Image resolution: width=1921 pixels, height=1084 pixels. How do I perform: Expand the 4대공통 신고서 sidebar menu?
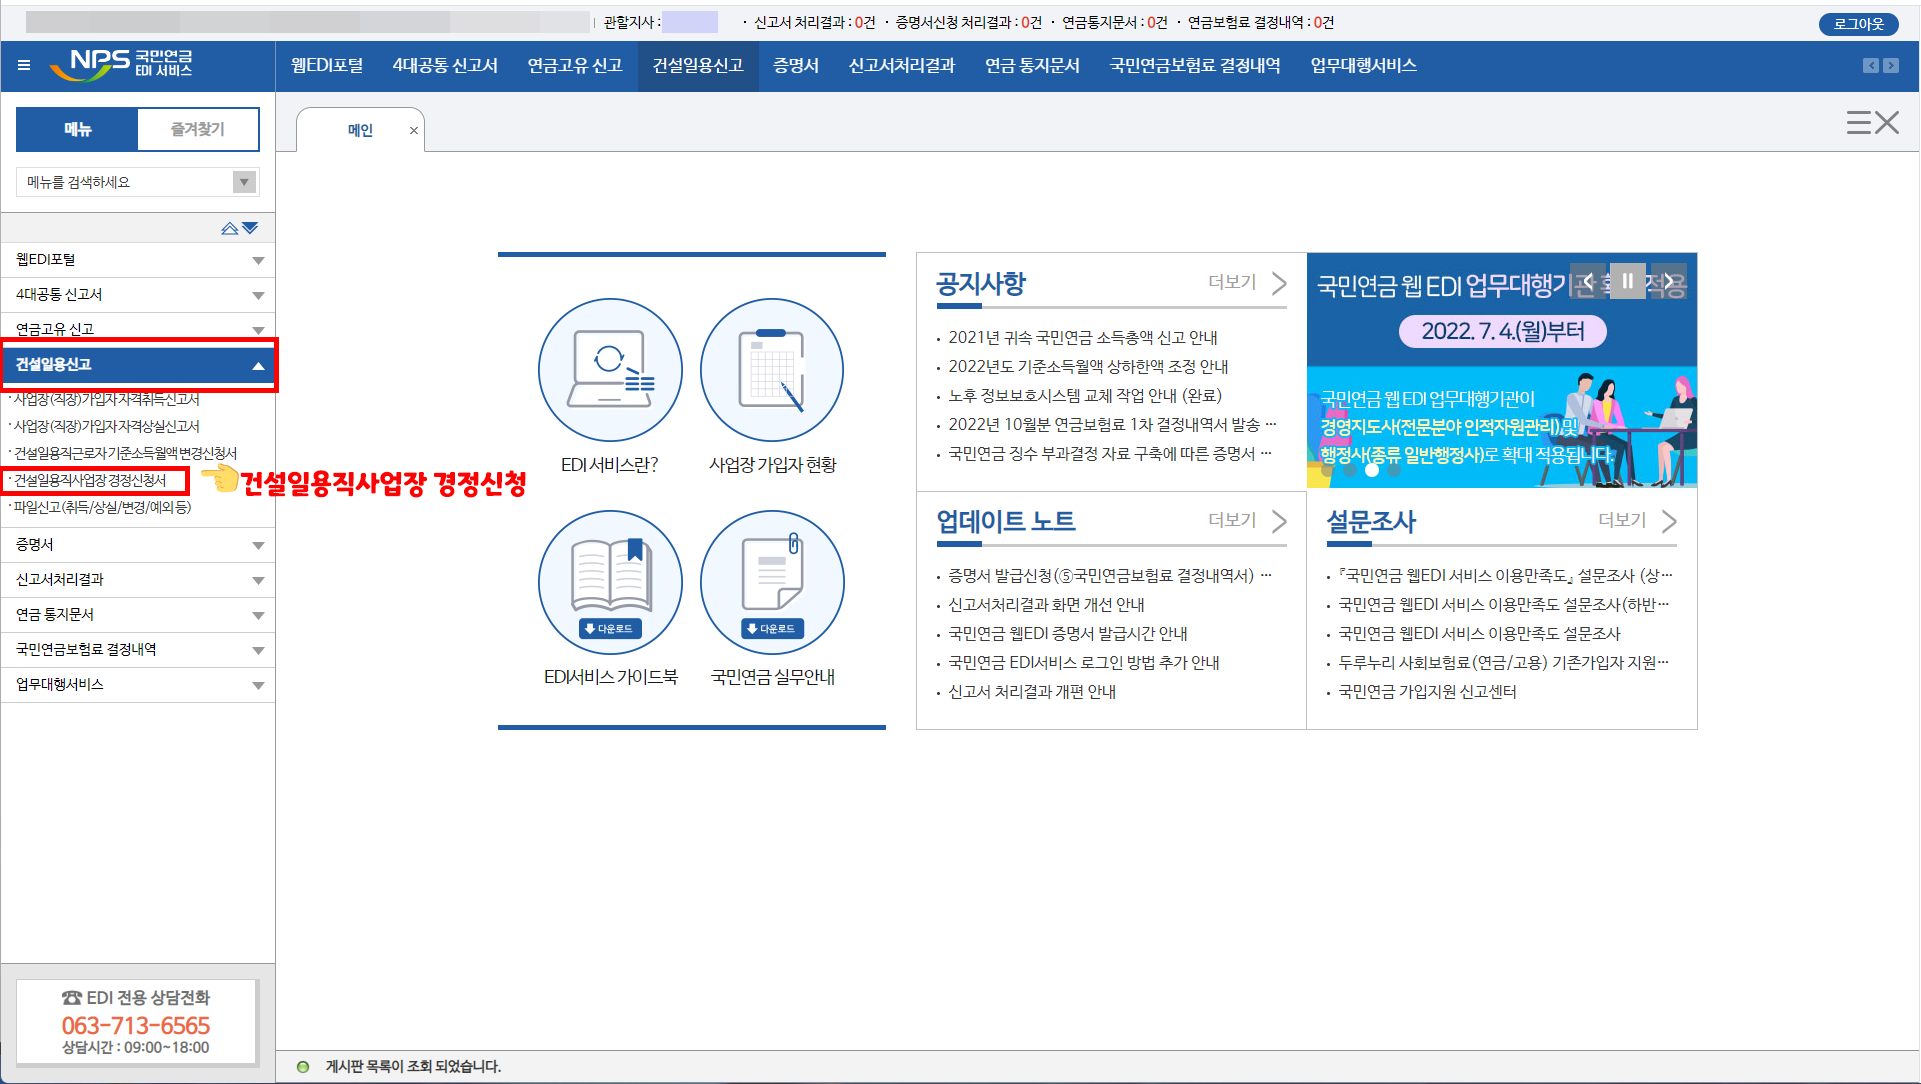tap(138, 295)
